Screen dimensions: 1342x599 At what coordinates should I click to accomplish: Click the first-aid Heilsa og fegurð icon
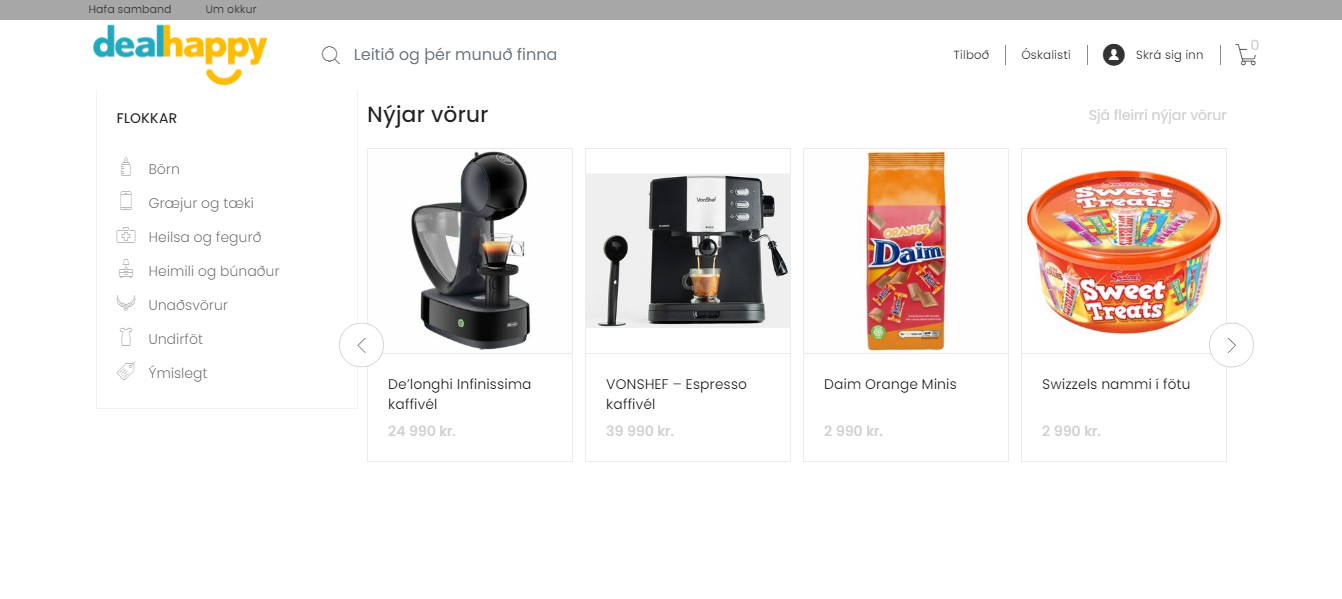126,236
